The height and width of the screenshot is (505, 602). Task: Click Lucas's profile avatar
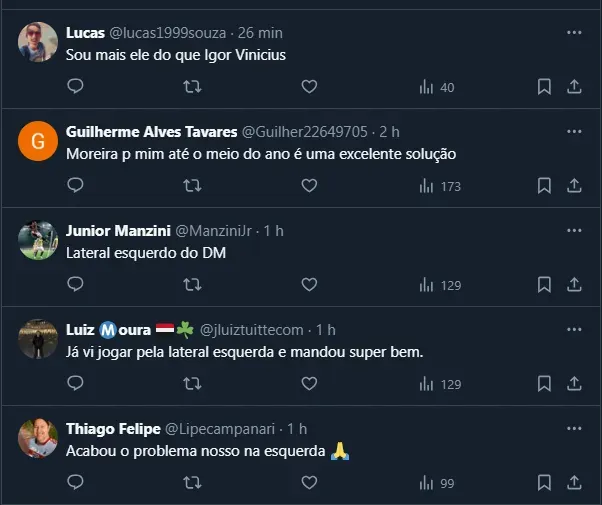coord(38,40)
